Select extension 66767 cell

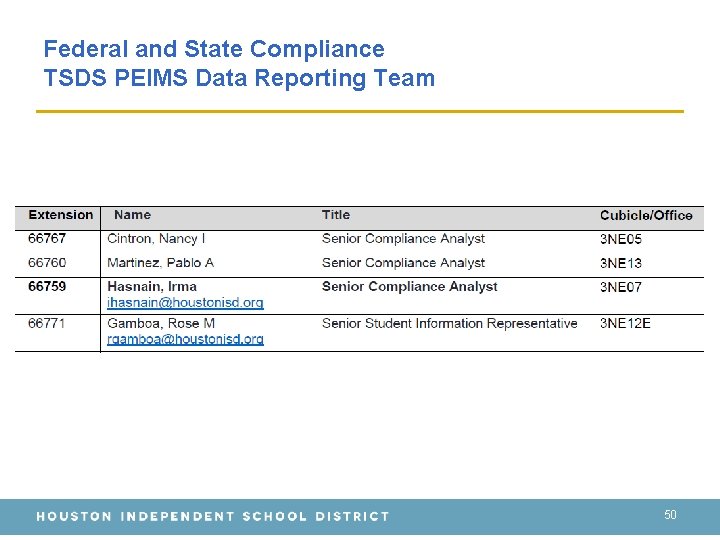(x=47, y=239)
